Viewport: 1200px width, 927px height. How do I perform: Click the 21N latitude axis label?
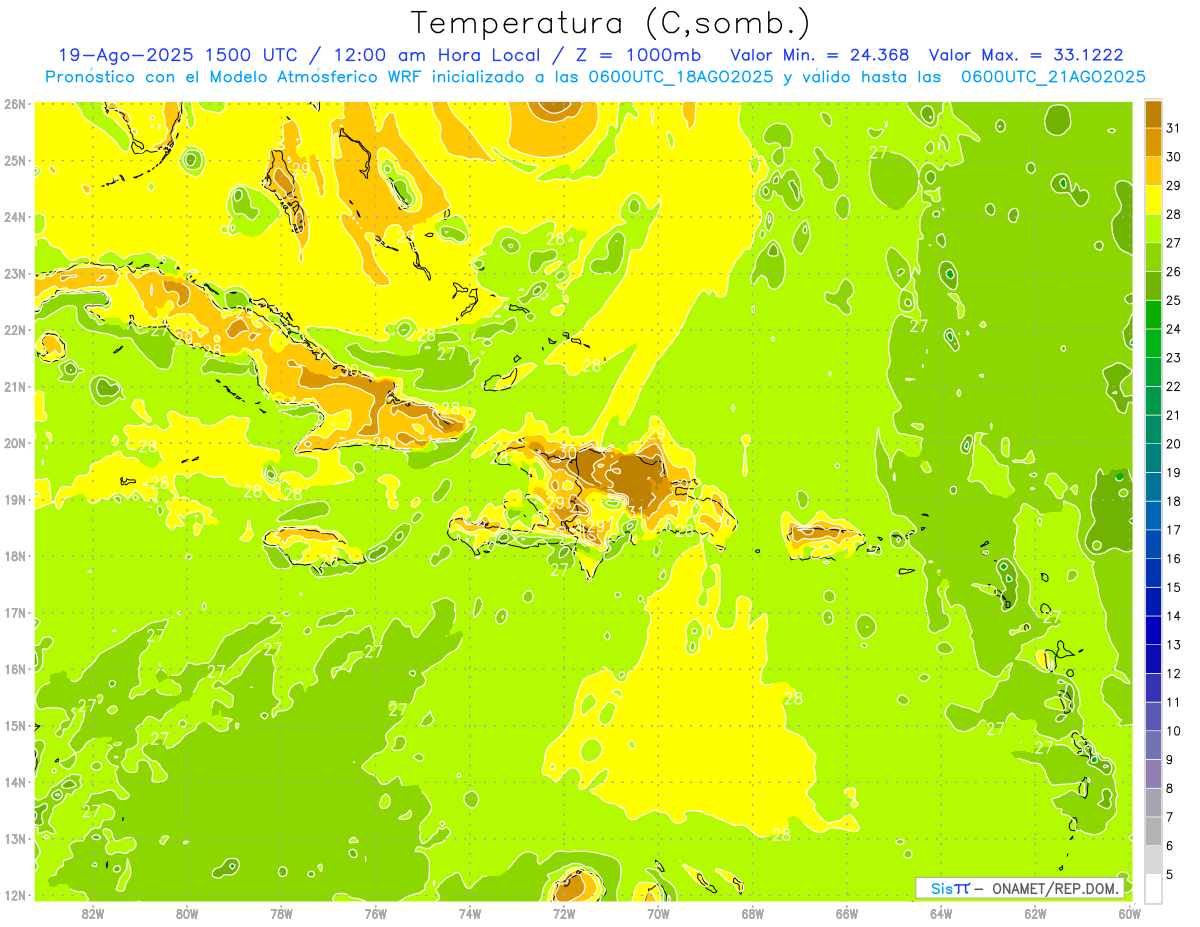coord(15,387)
